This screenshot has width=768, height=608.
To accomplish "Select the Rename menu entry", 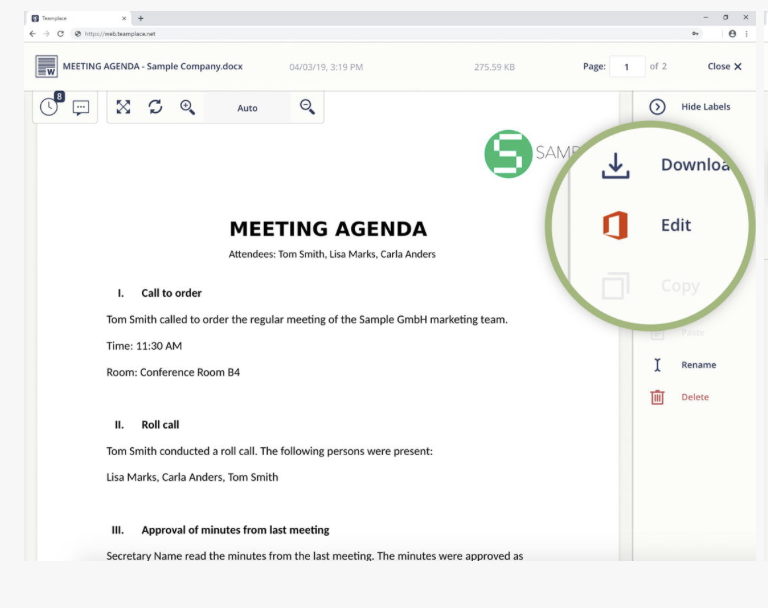I will pyautogui.click(x=698, y=365).
